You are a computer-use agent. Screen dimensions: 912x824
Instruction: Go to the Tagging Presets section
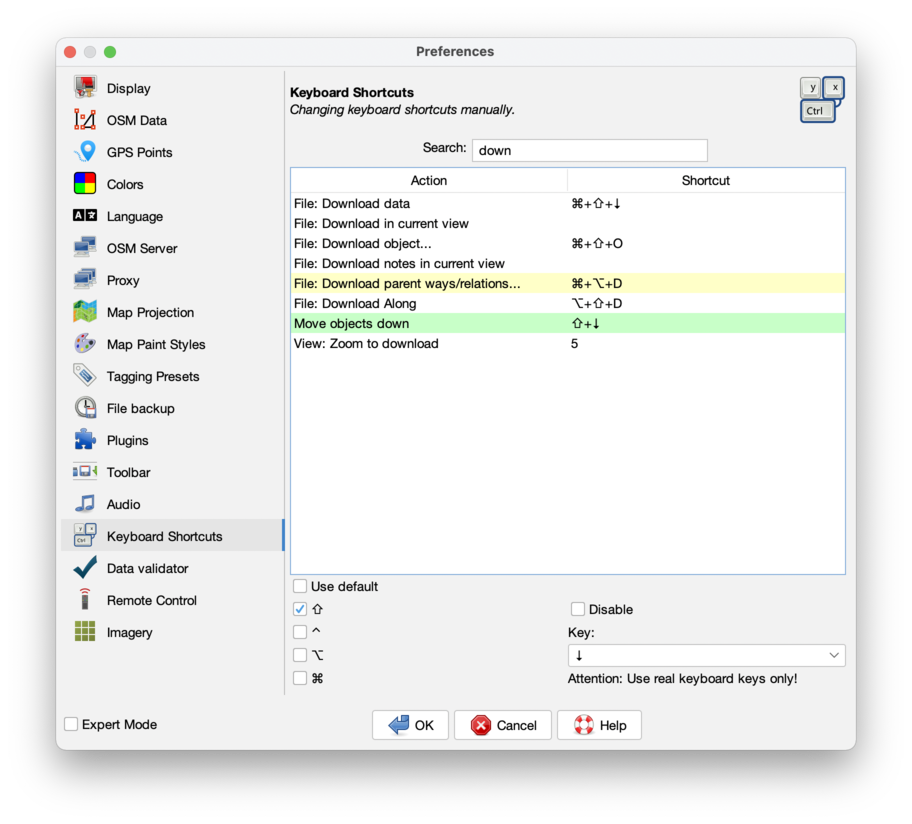pos(152,376)
